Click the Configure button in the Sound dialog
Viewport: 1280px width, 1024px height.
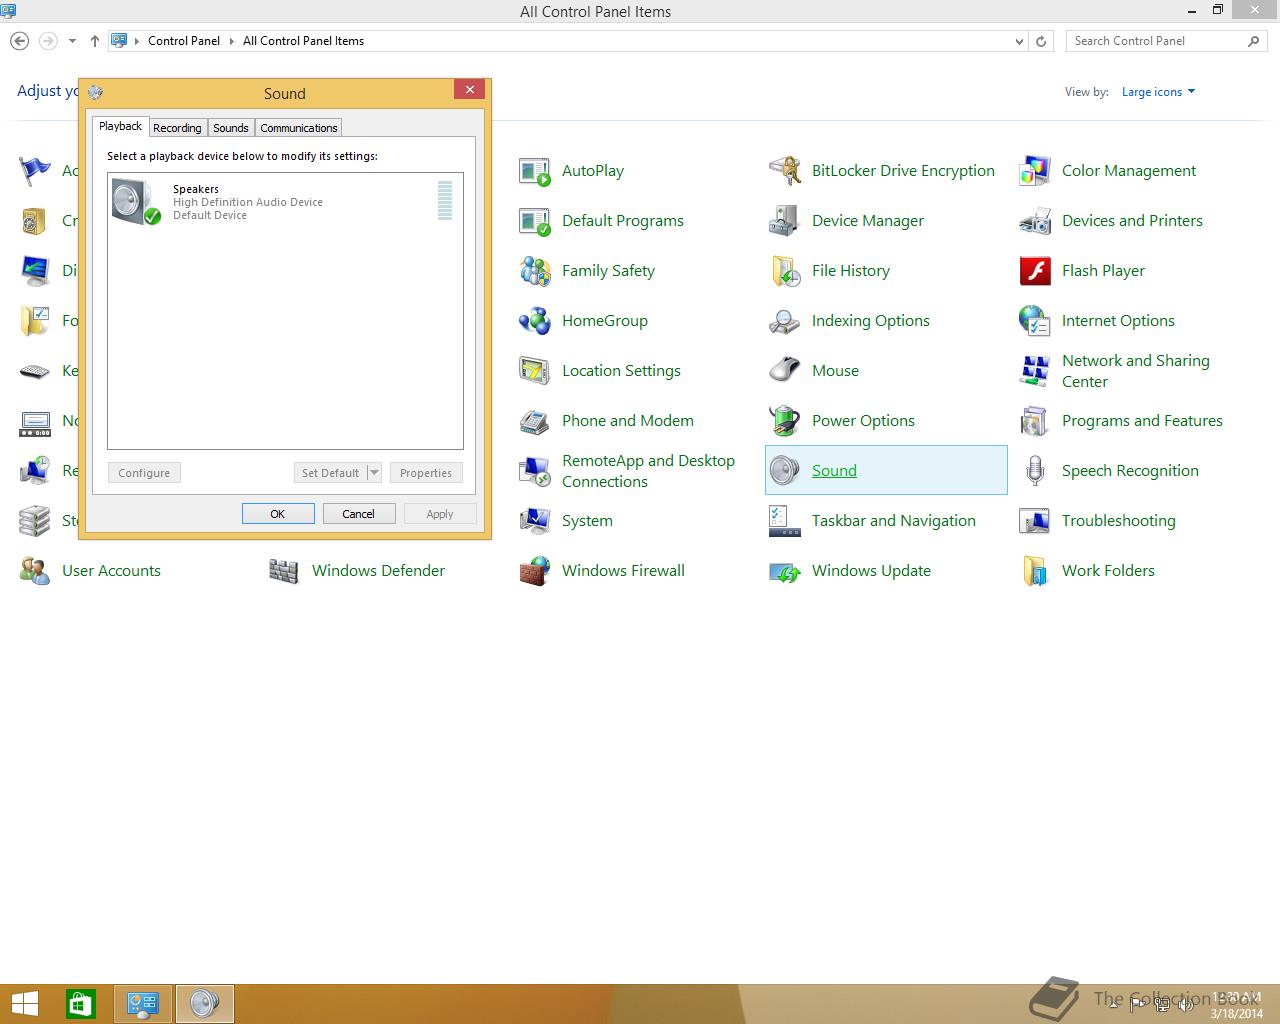144,473
